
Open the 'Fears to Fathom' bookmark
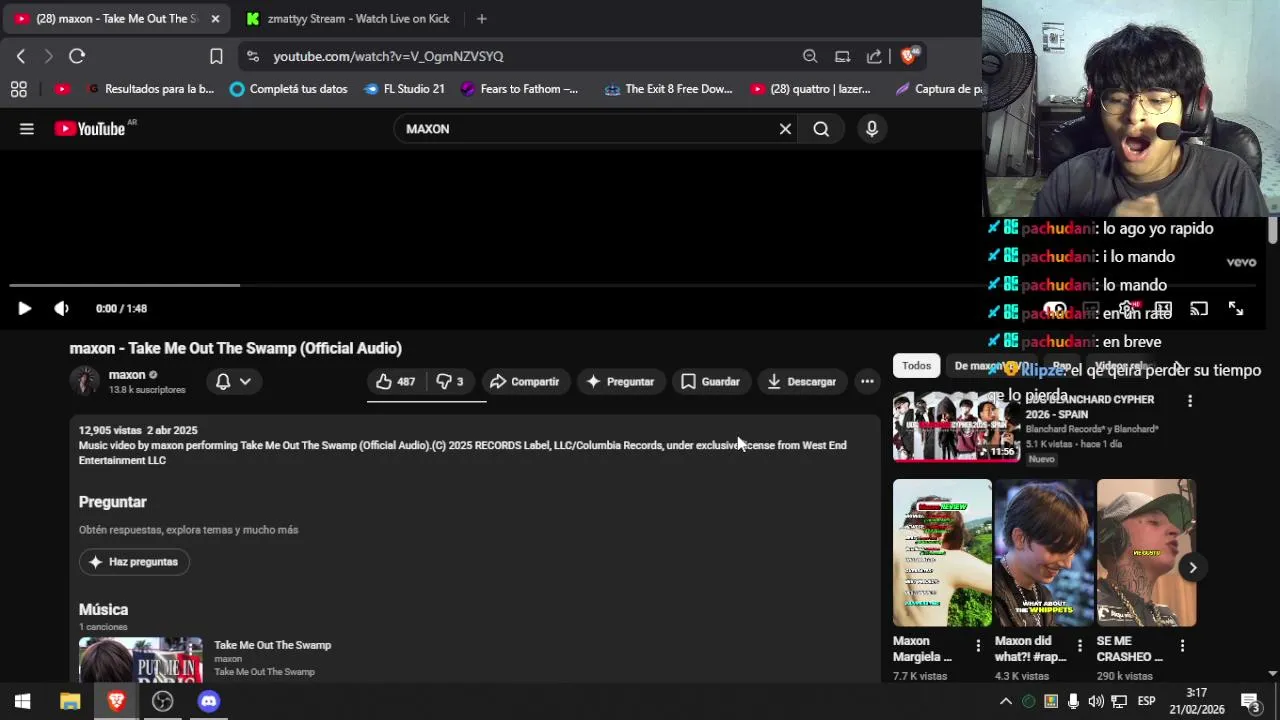click(x=520, y=89)
